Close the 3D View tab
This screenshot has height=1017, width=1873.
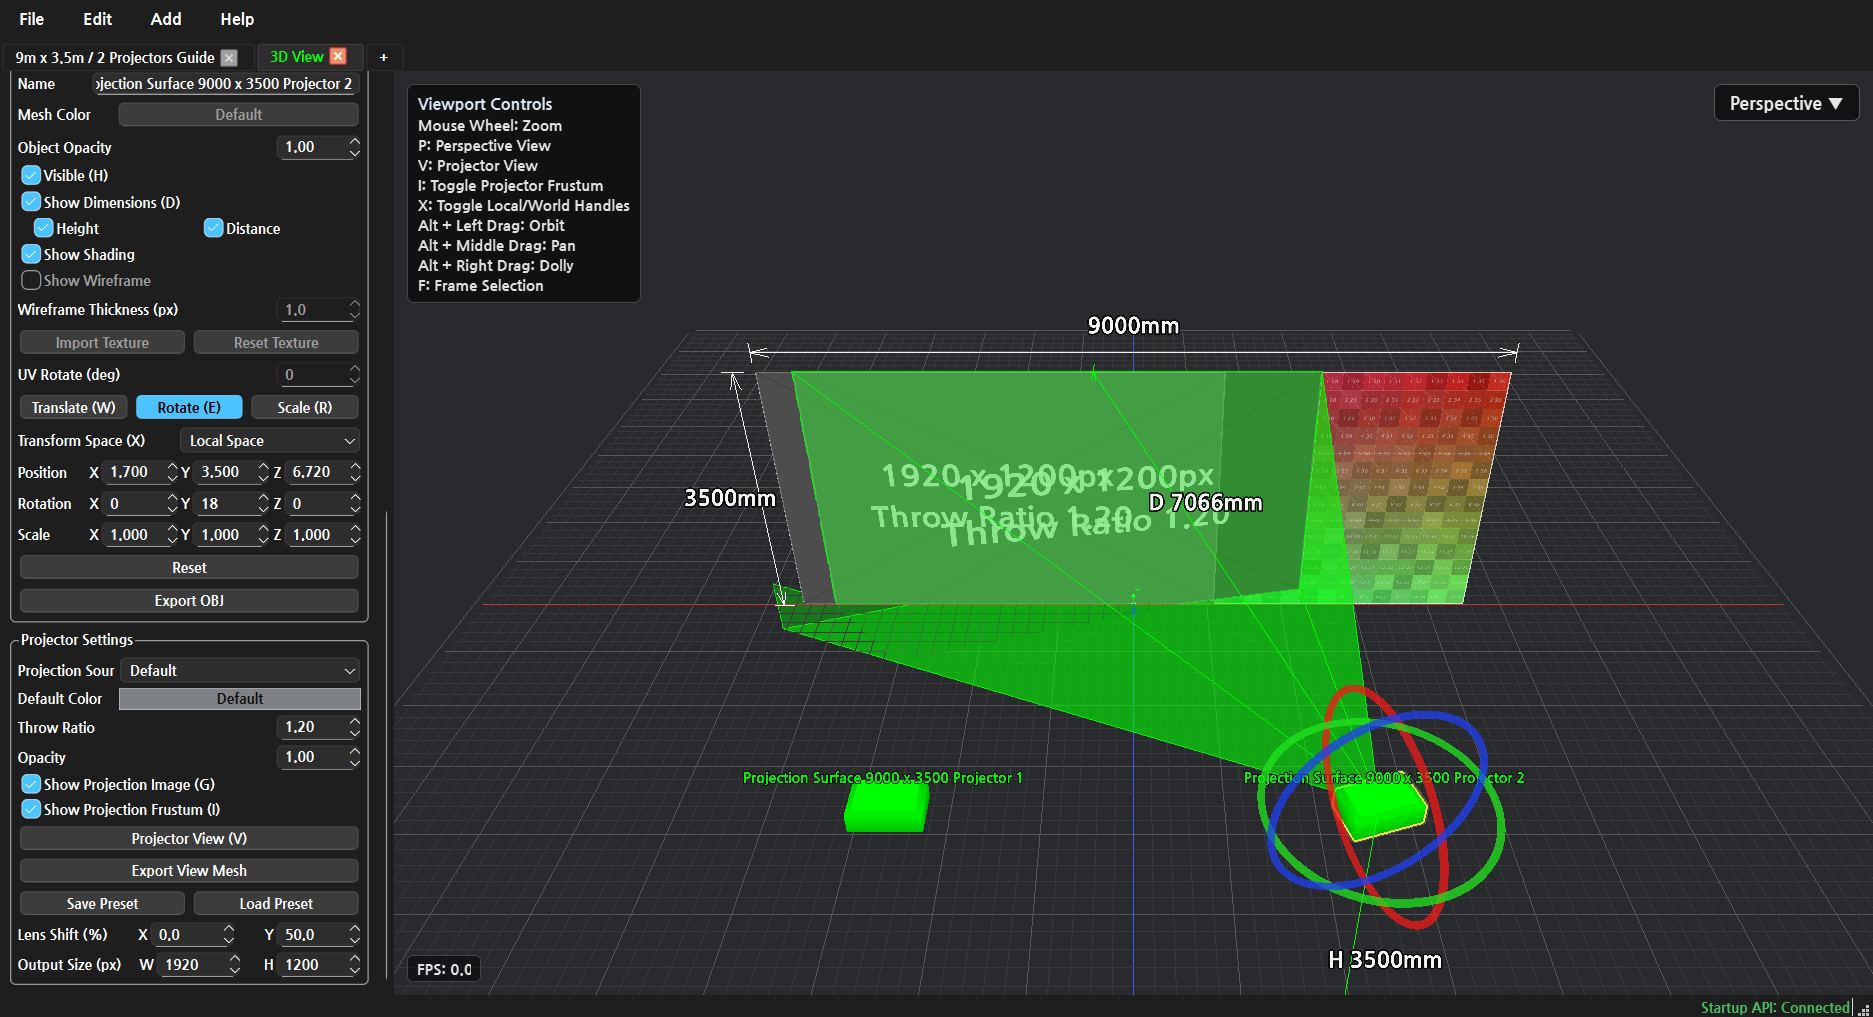click(339, 57)
